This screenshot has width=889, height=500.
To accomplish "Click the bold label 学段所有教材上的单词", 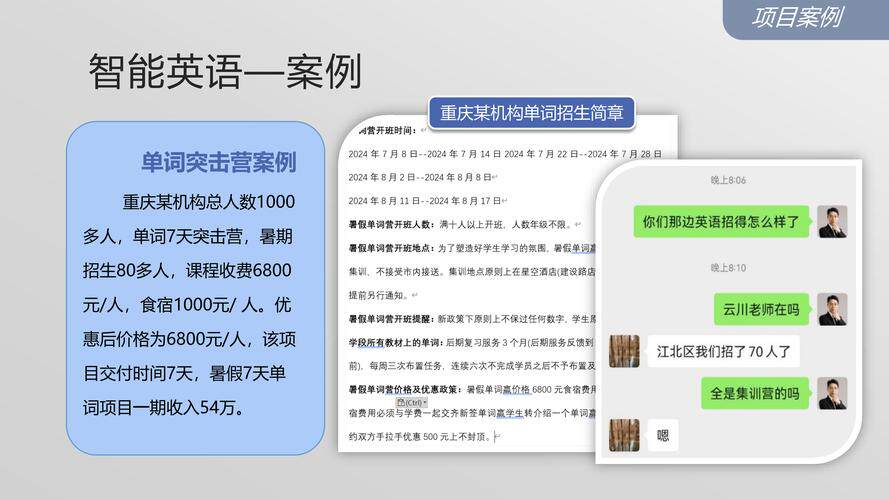I will tap(396, 342).
